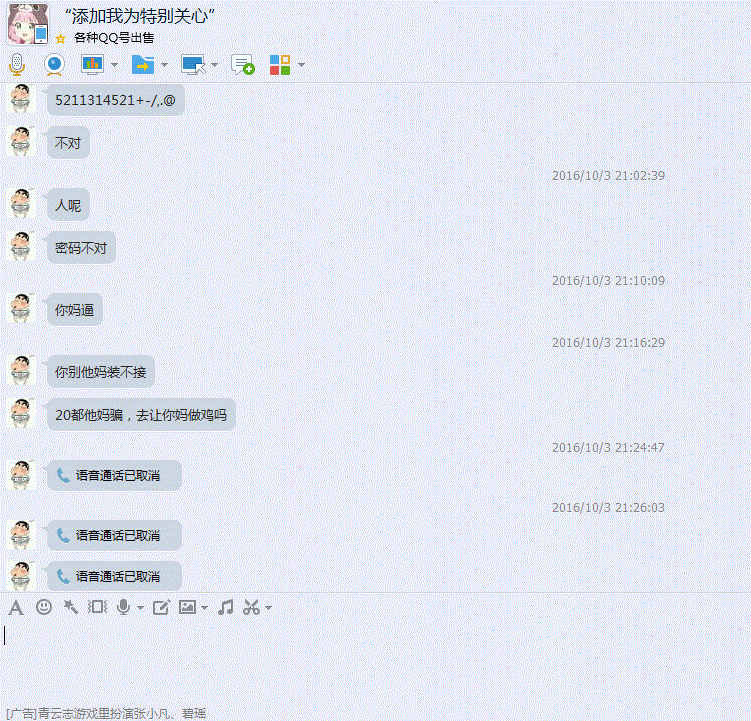This screenshot has height=721, width=751.
Task: Send a window shake nudge
Action: point(97,607)
